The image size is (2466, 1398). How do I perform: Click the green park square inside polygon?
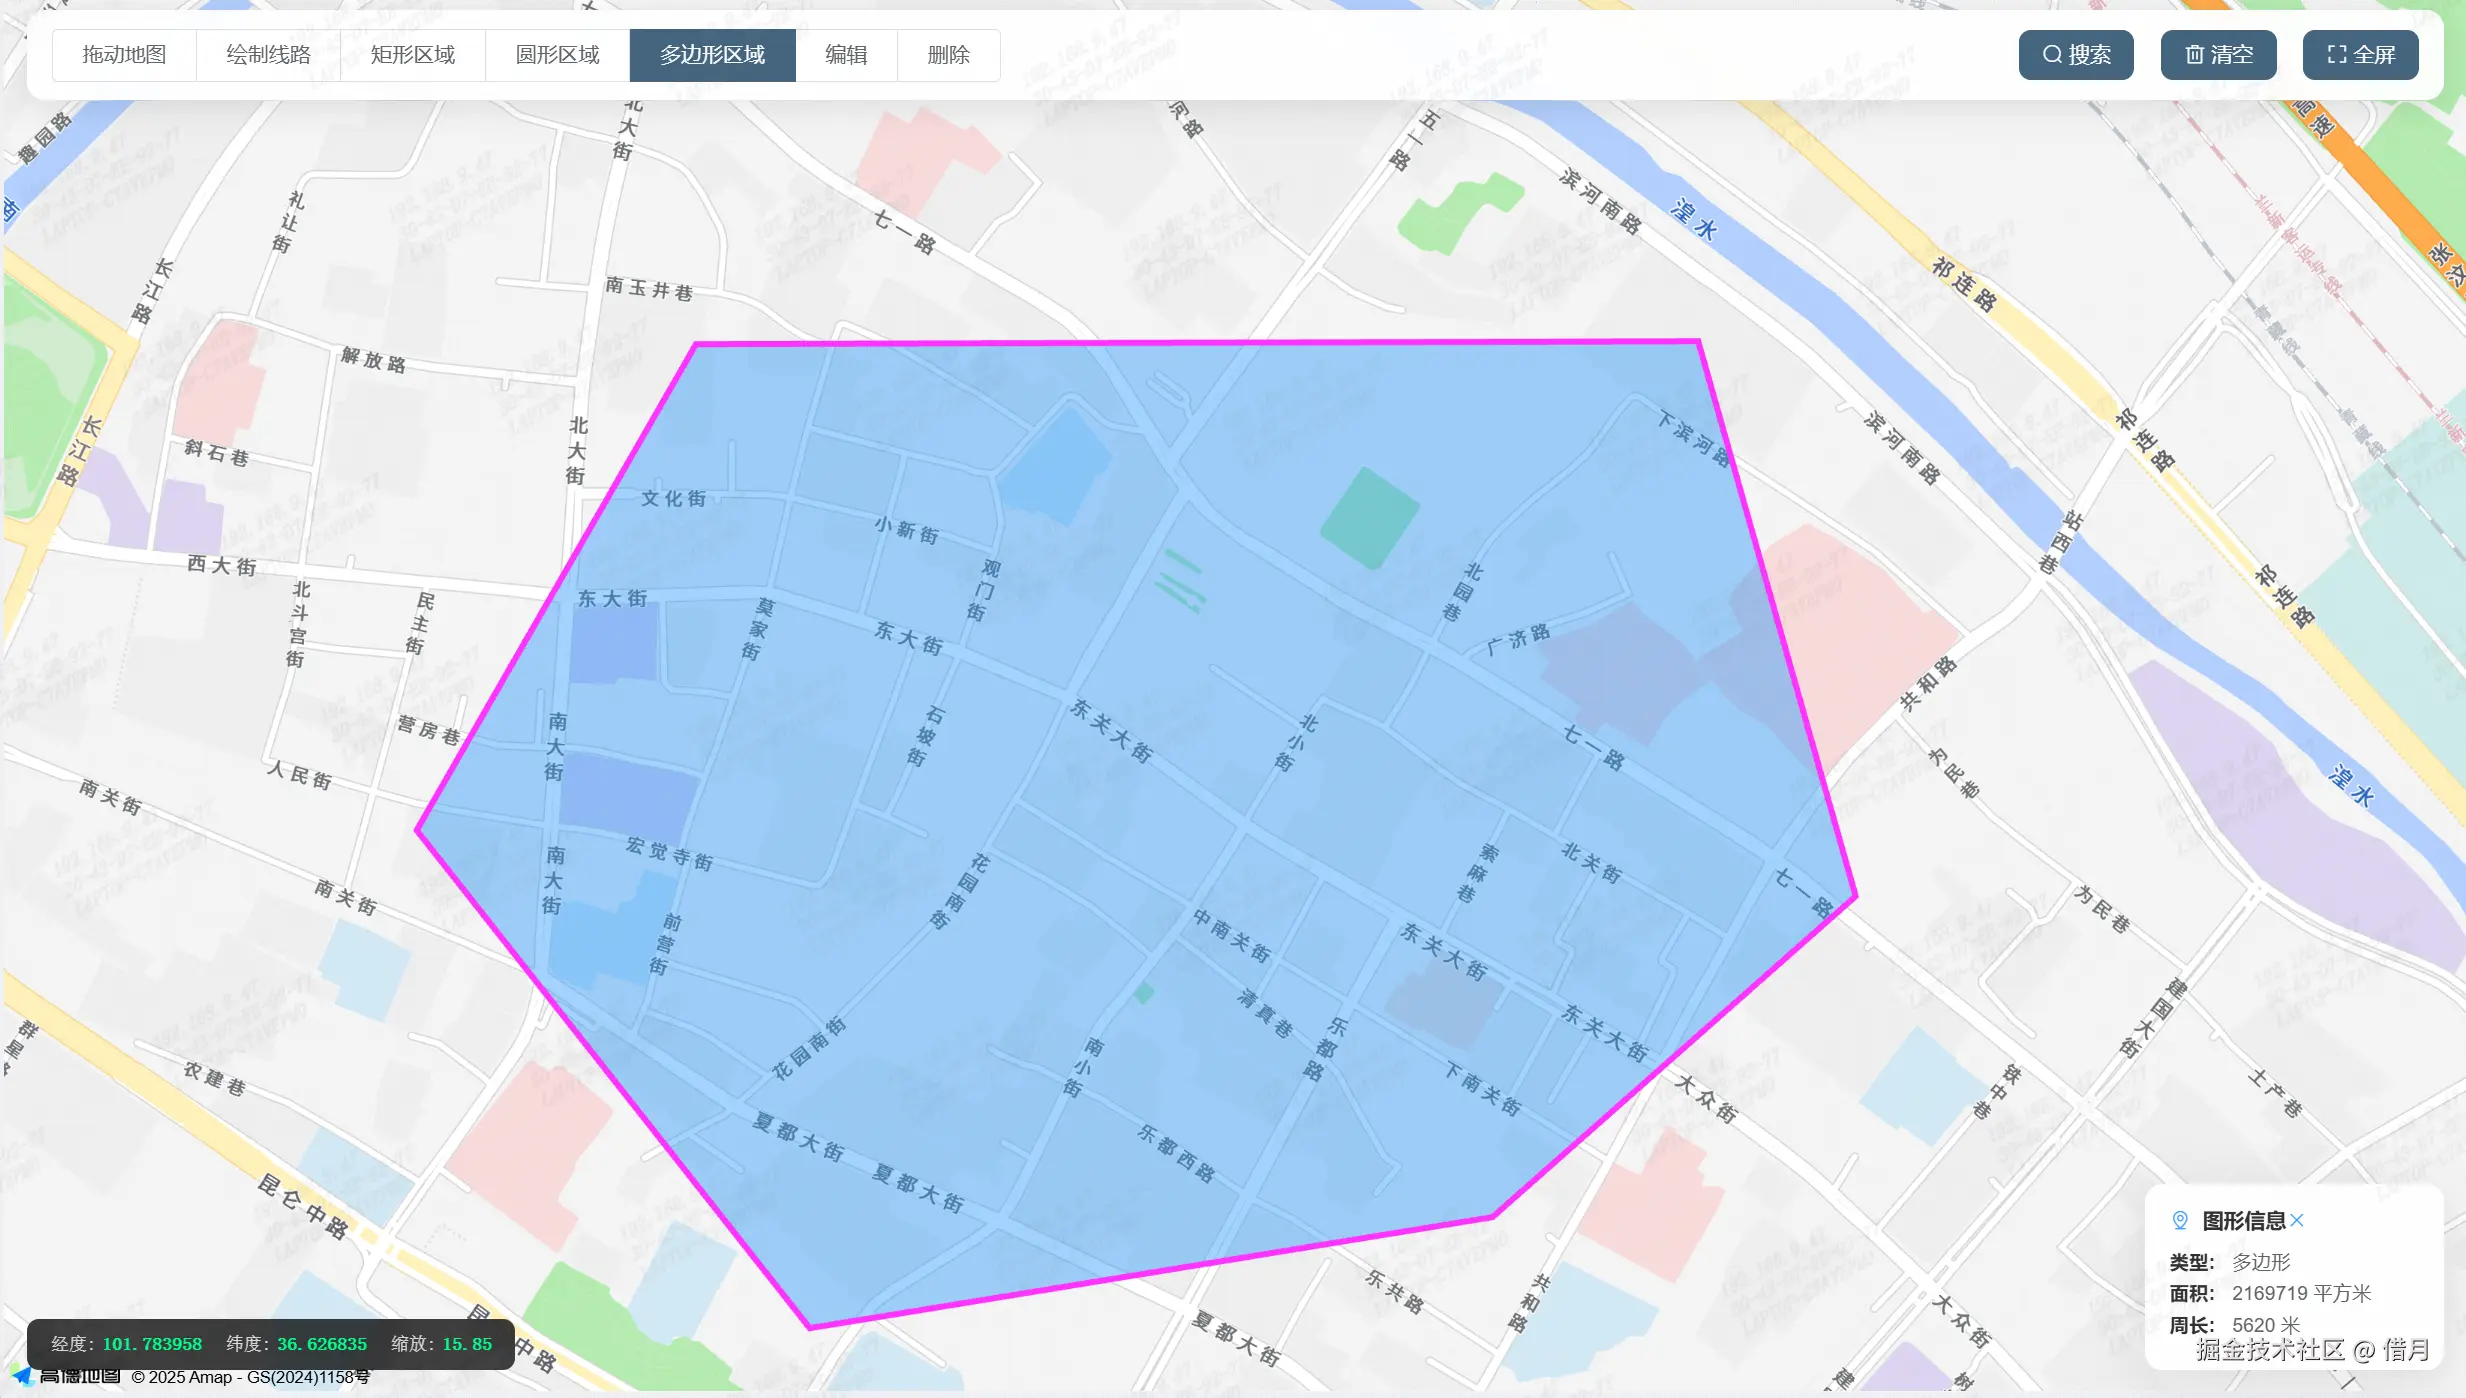[1369, 518]
